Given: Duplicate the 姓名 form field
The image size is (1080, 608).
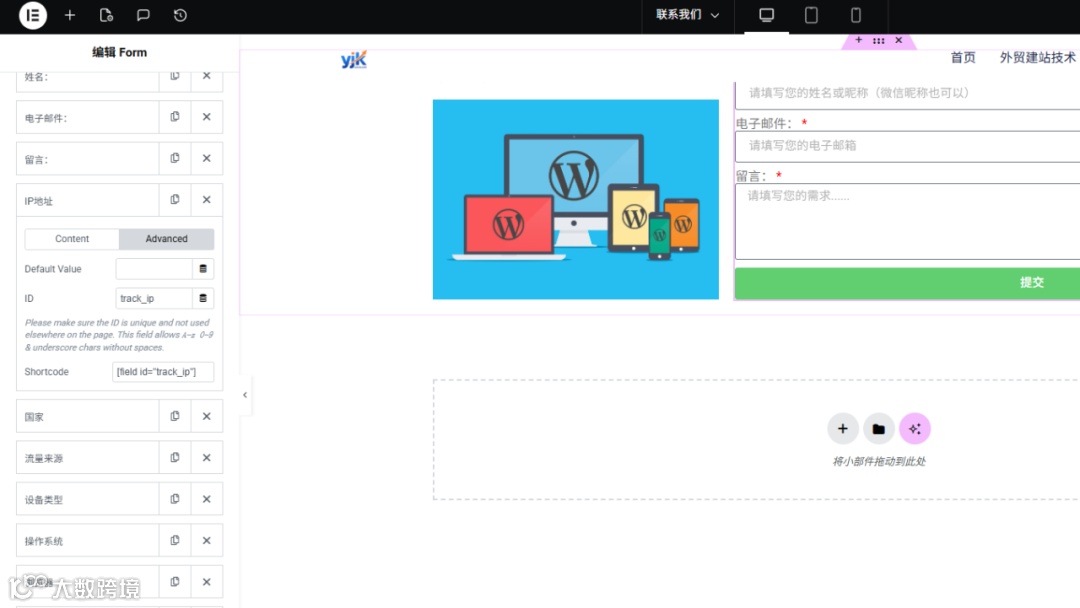Looking at the screenshot, I should coord(175,76).
